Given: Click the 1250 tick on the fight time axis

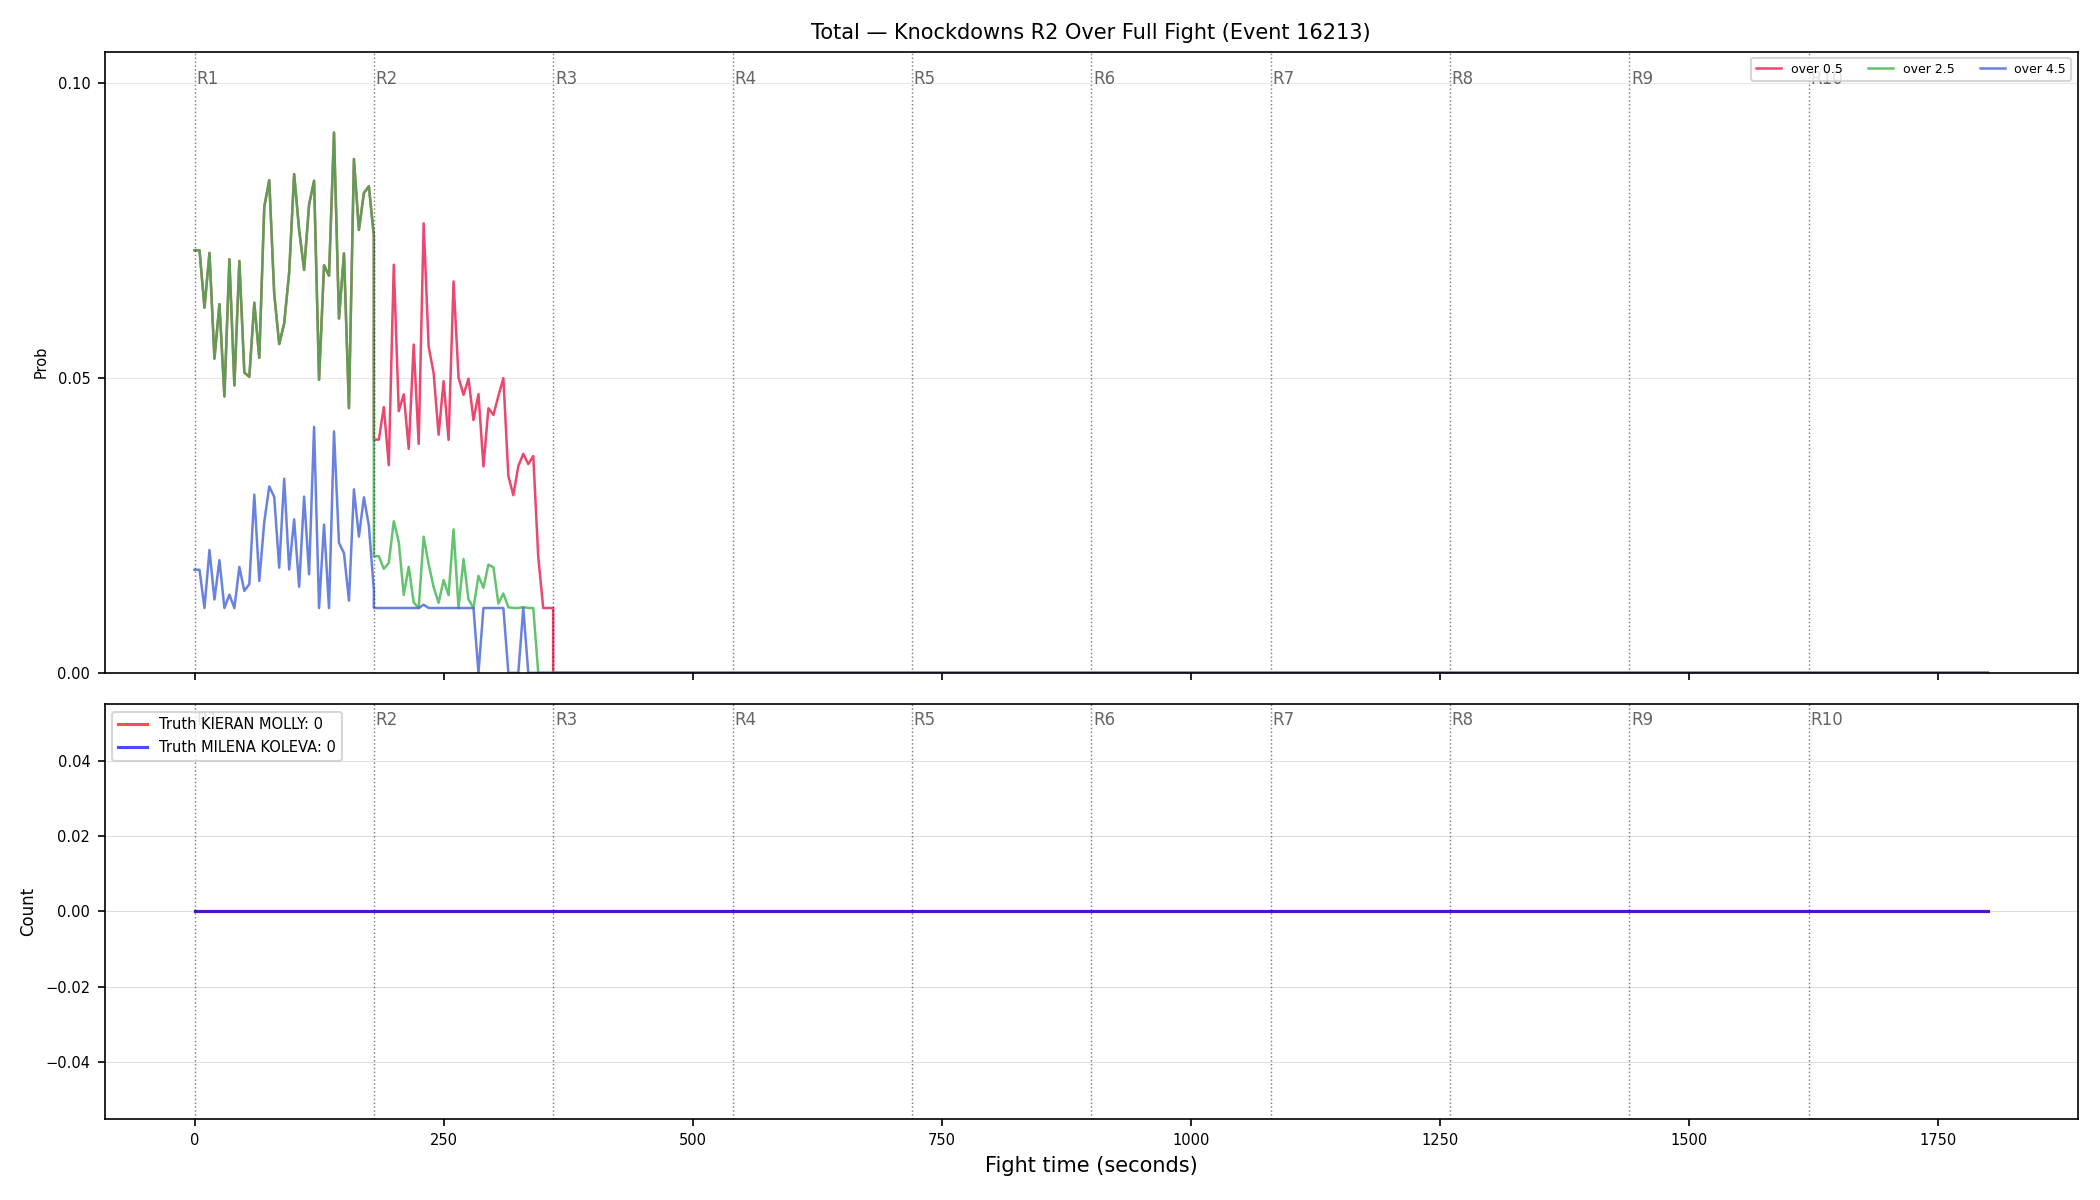Looking at the screenshot, I should pyautogui.click(x=1440, y=1139).
